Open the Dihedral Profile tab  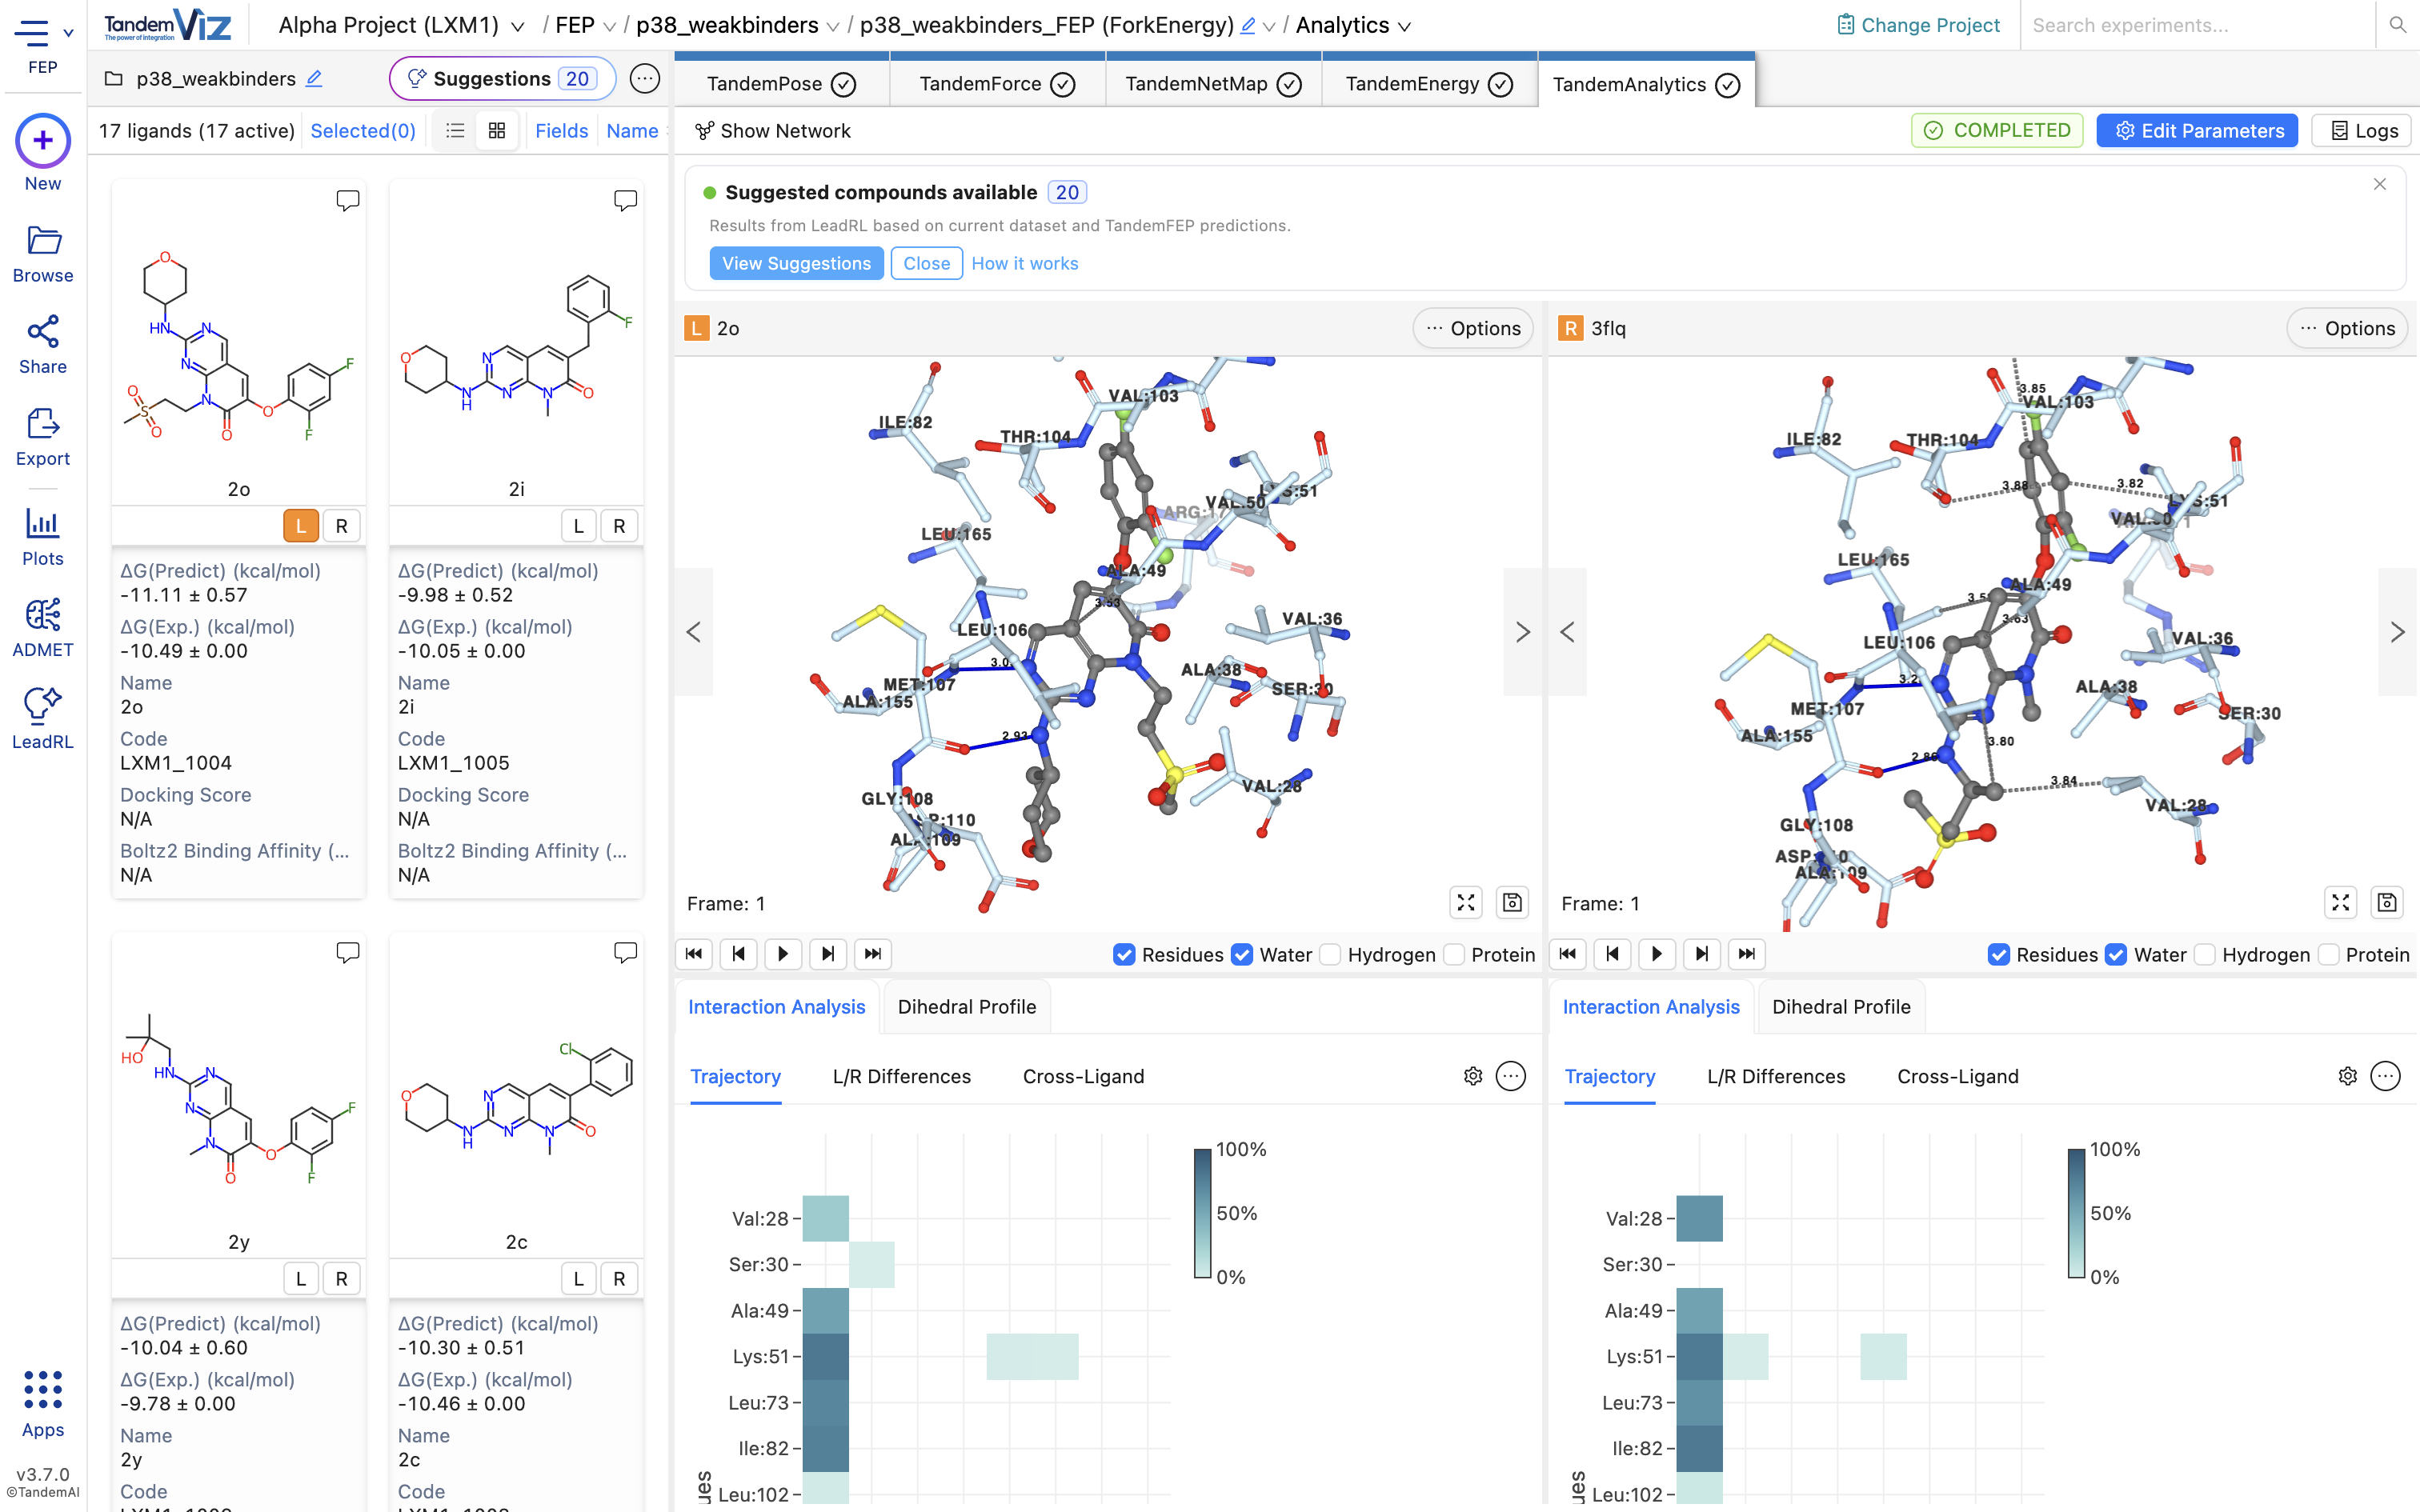click(x=966, y=1006)
